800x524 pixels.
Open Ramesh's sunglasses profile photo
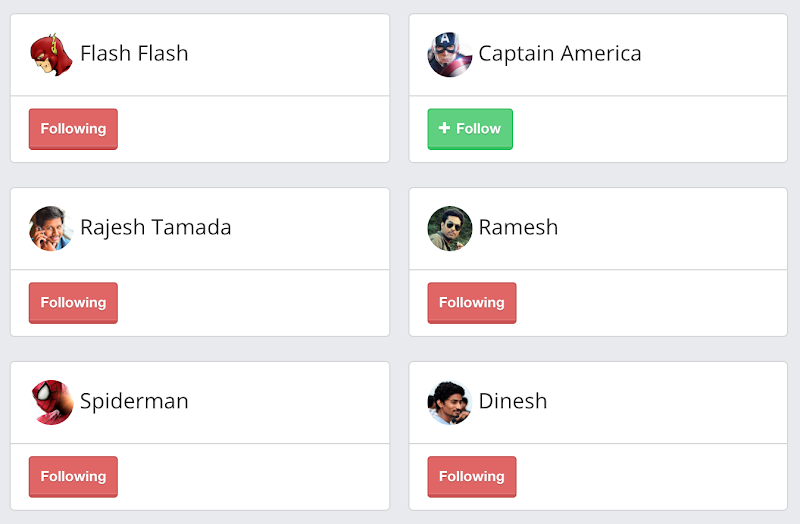click(449, 228)
